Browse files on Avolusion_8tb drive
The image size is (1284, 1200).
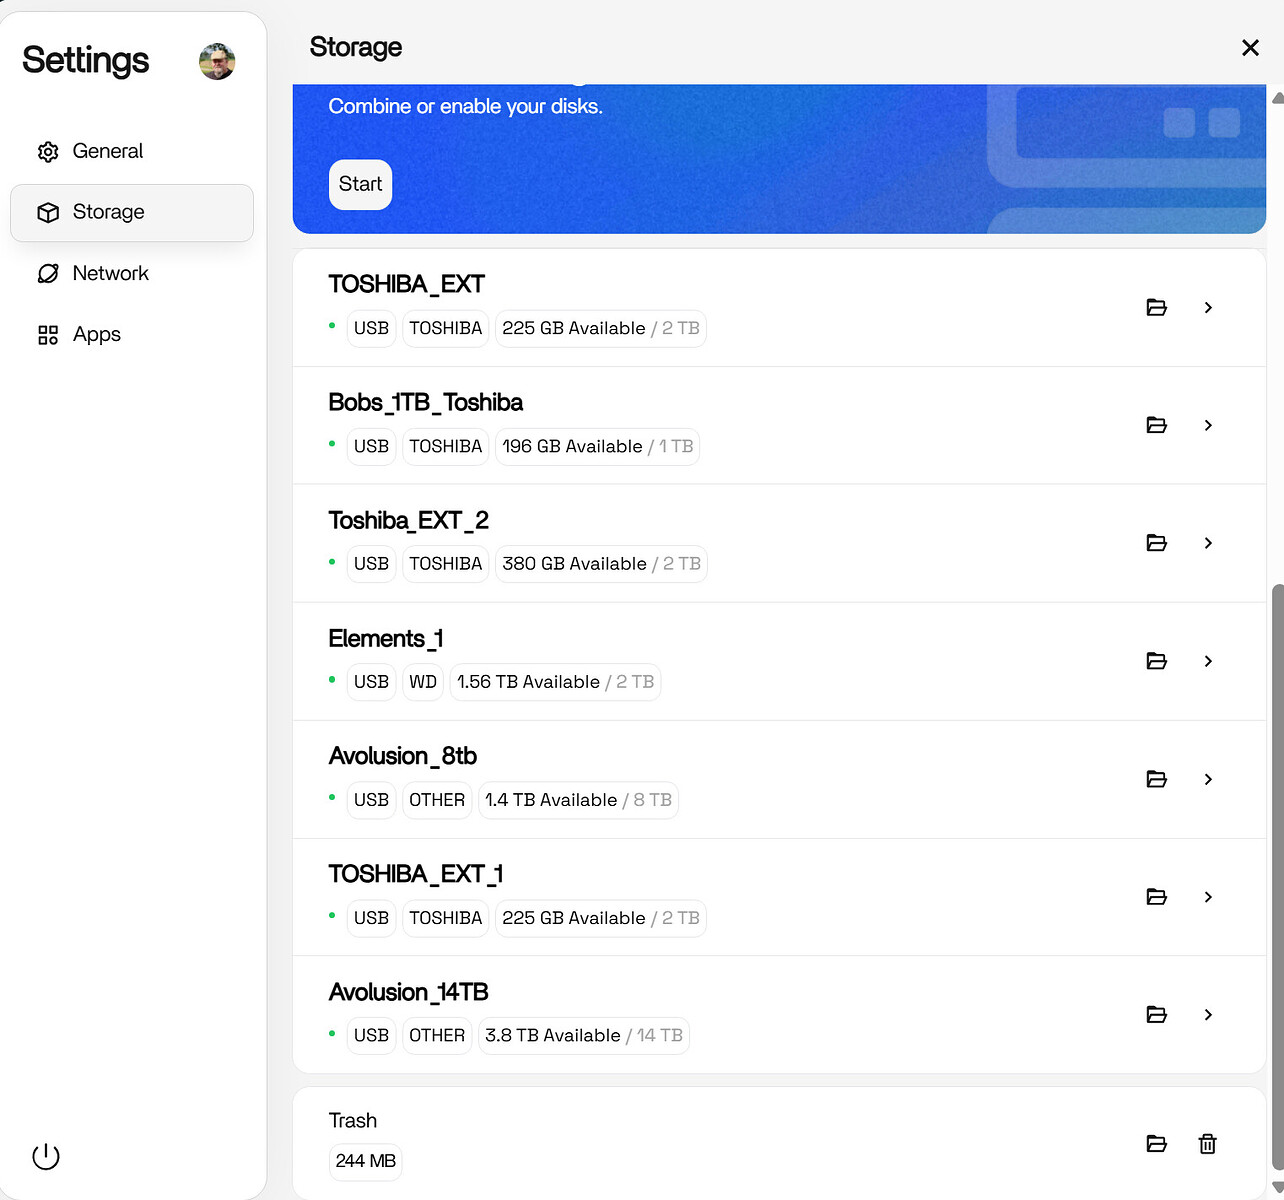(x=1156, y=779)
